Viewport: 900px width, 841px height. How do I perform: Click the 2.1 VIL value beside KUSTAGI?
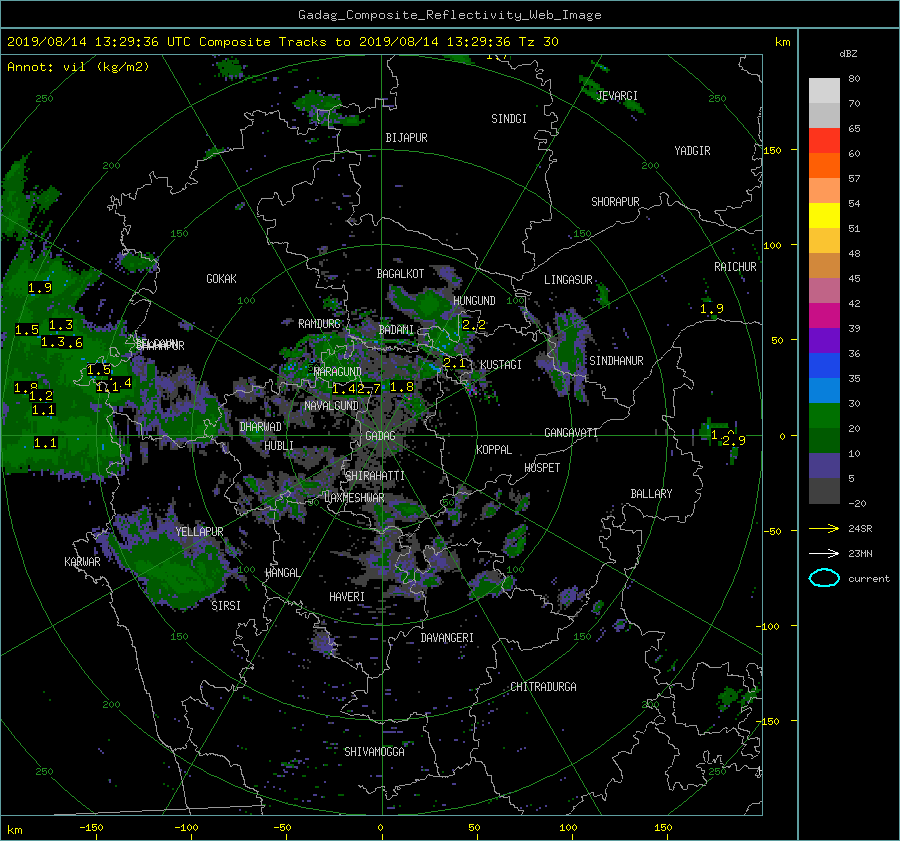(x=455, y=363)
